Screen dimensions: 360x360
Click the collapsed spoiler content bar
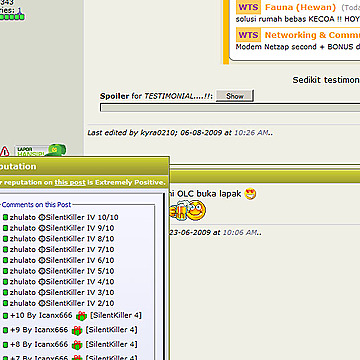click(x=230, y=108)
